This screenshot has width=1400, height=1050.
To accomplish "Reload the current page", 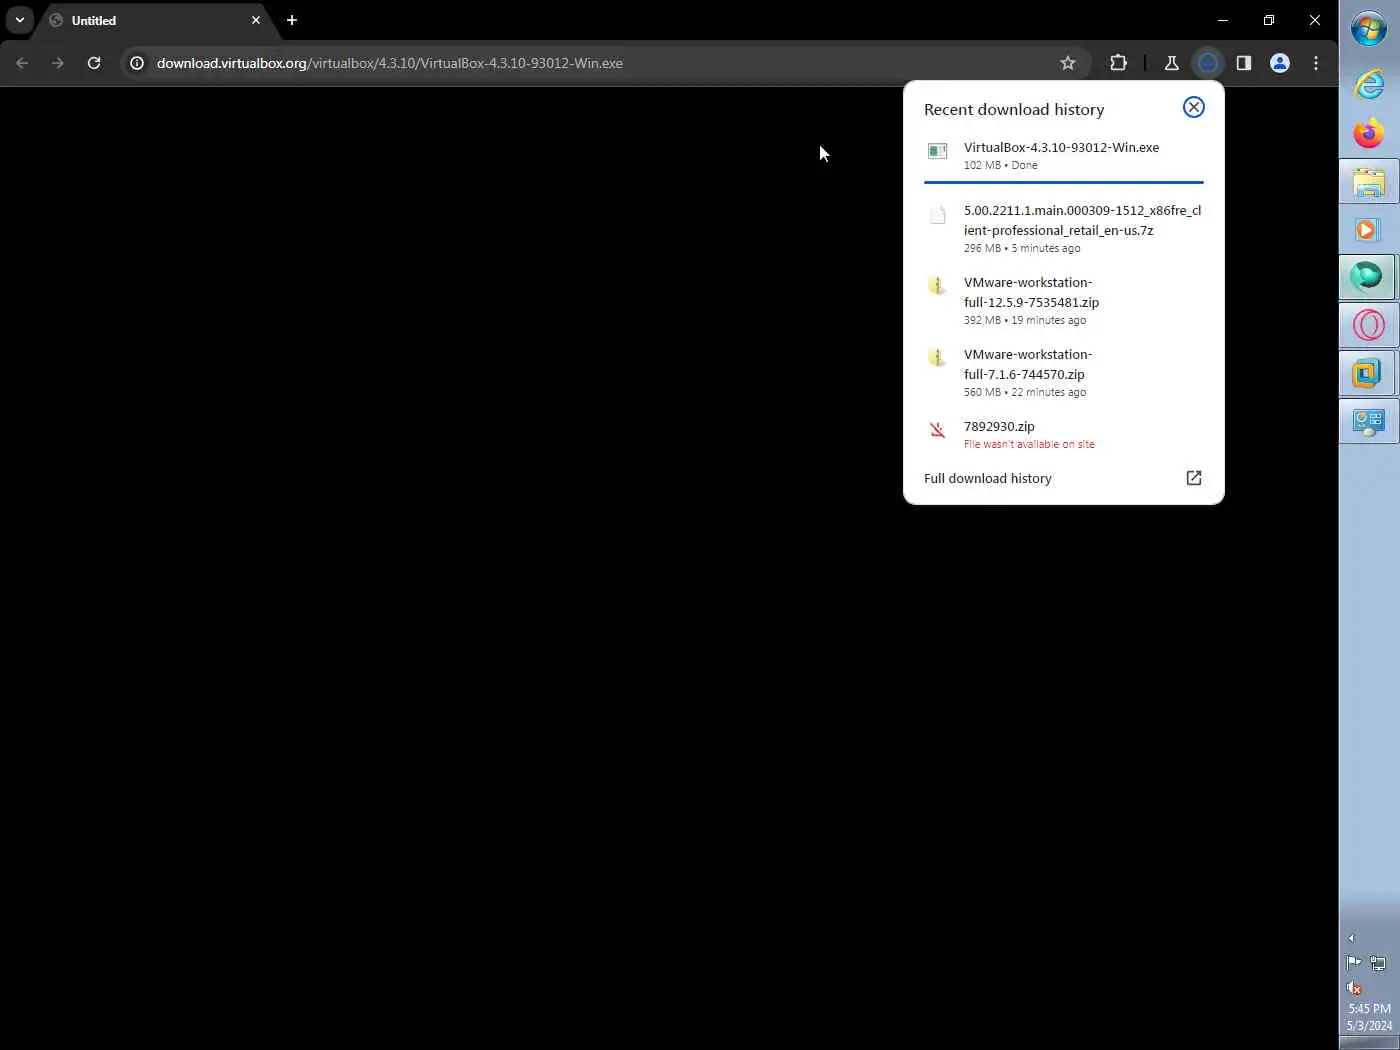I will coord(94,63).
